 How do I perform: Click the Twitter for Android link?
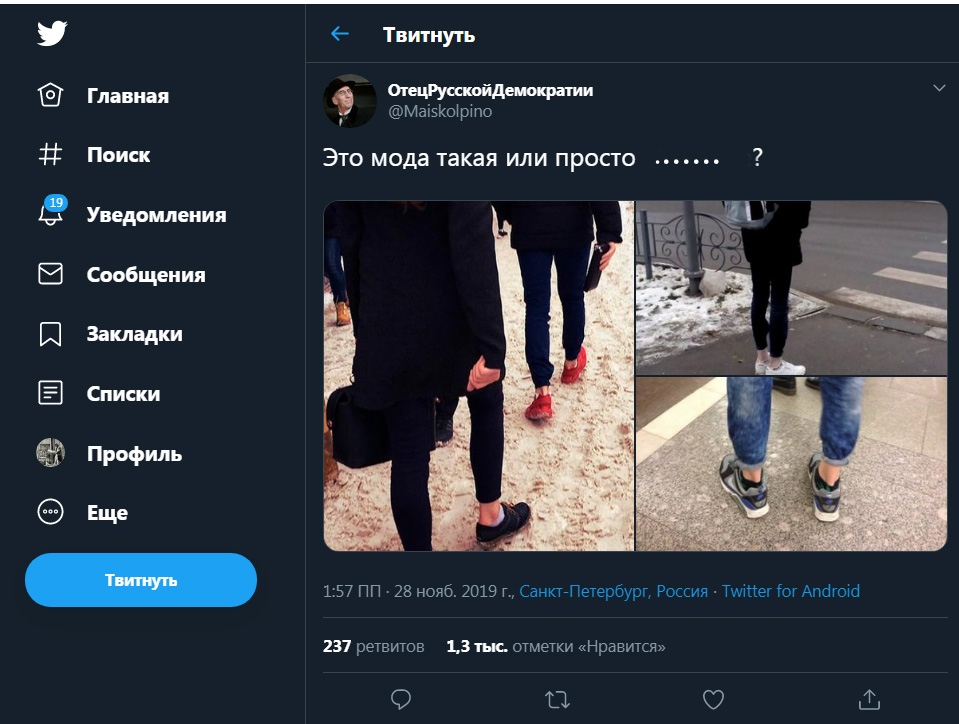(790, 591)
